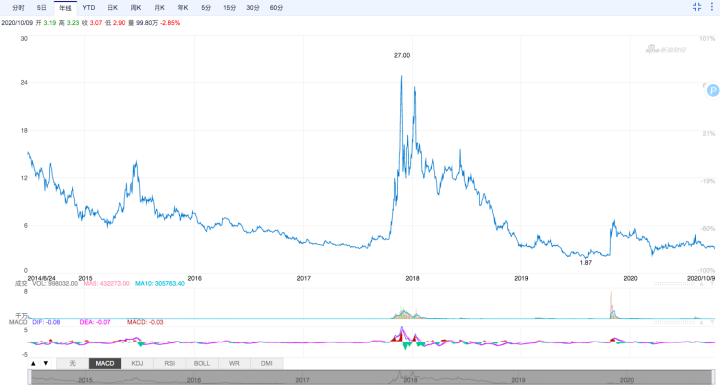Select the 5分 minute interval tab
The height and width of the screenshot is (387, 720).
pos(206,8)
